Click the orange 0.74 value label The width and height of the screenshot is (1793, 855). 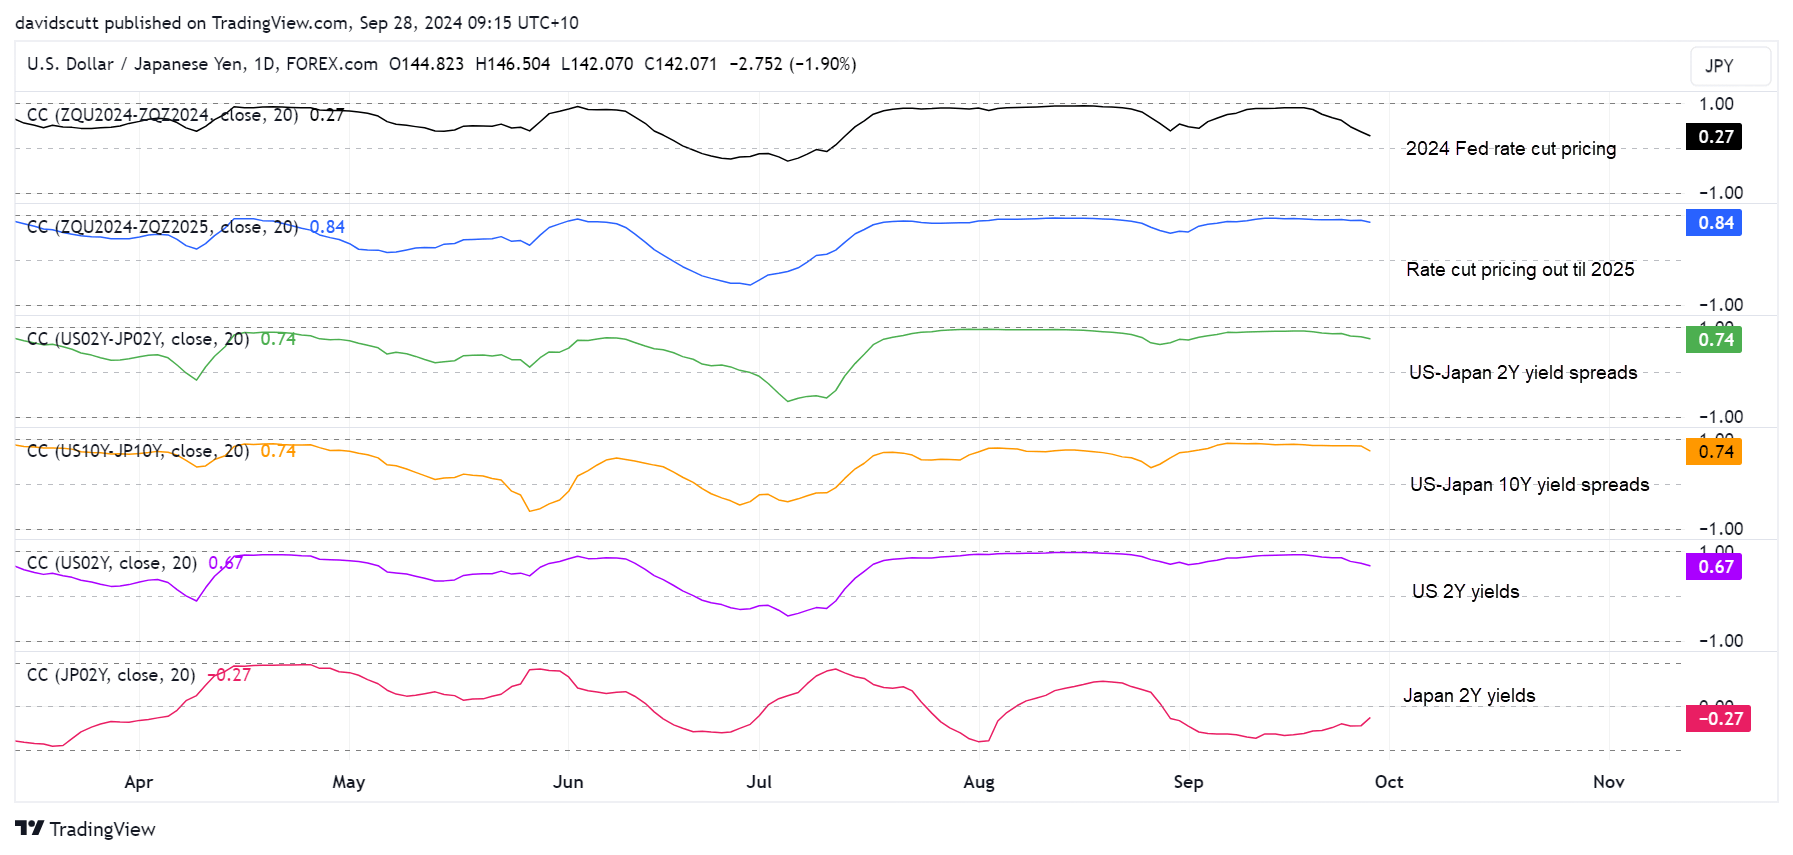1715,452
